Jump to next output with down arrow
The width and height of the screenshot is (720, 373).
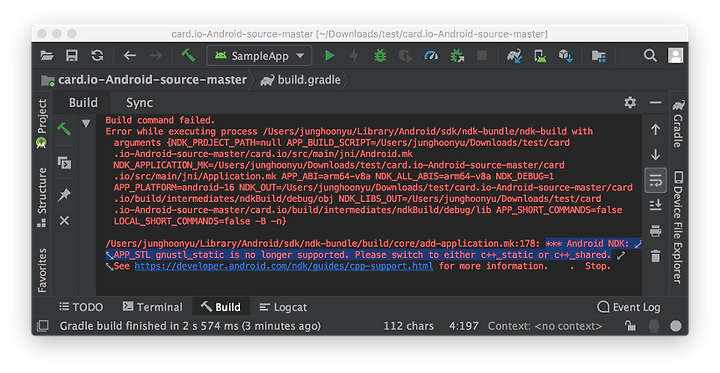coord(655,155)
